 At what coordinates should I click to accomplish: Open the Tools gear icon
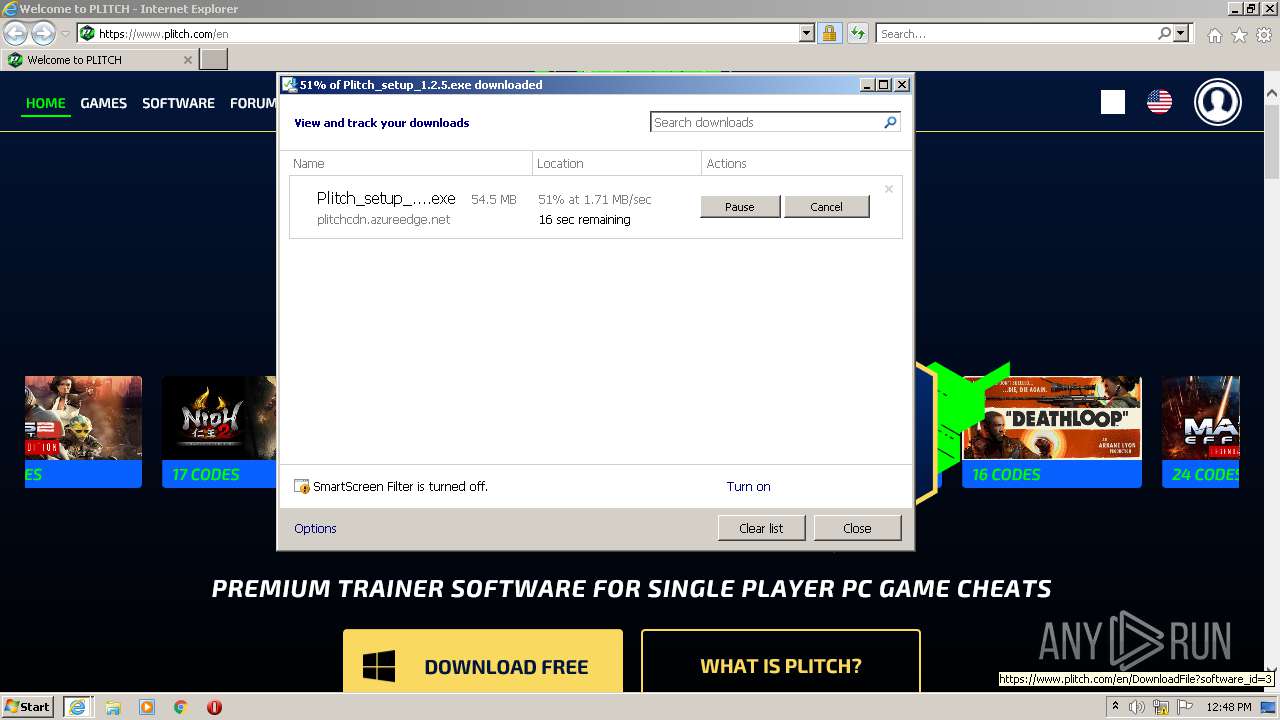click(x=1264, y=35)
